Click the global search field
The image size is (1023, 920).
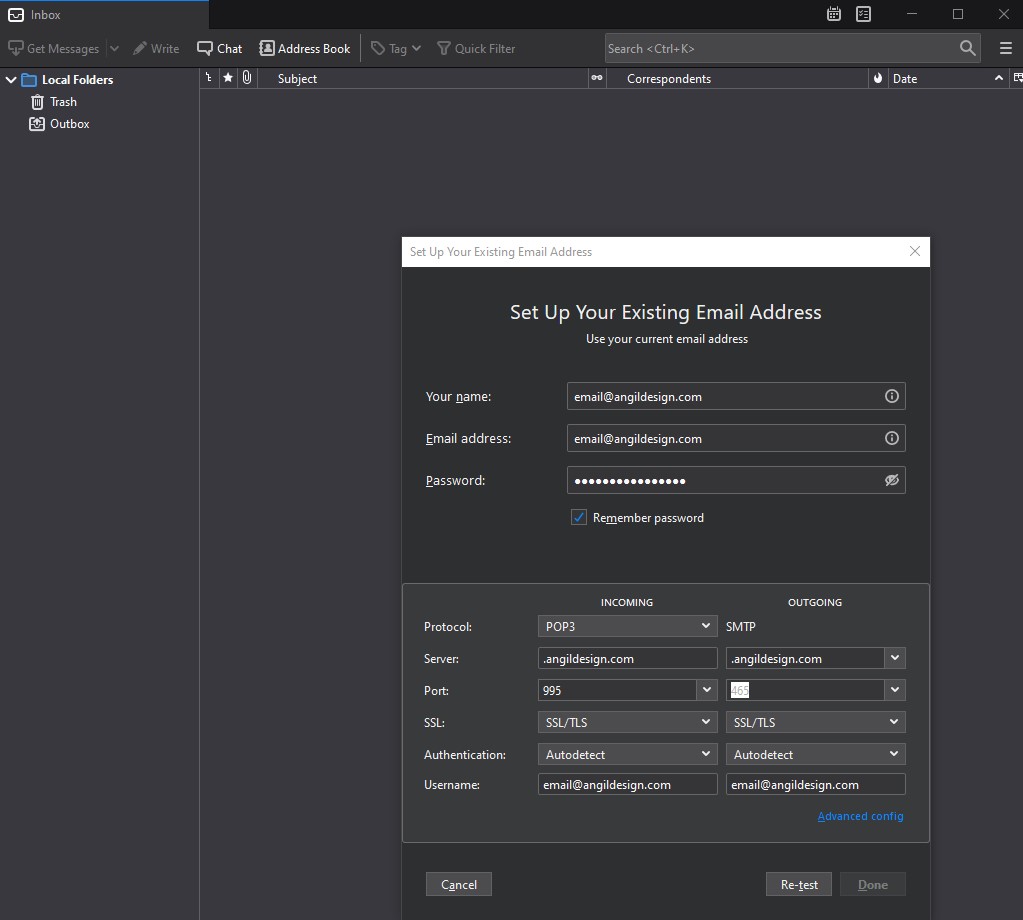tap(782, 48)
